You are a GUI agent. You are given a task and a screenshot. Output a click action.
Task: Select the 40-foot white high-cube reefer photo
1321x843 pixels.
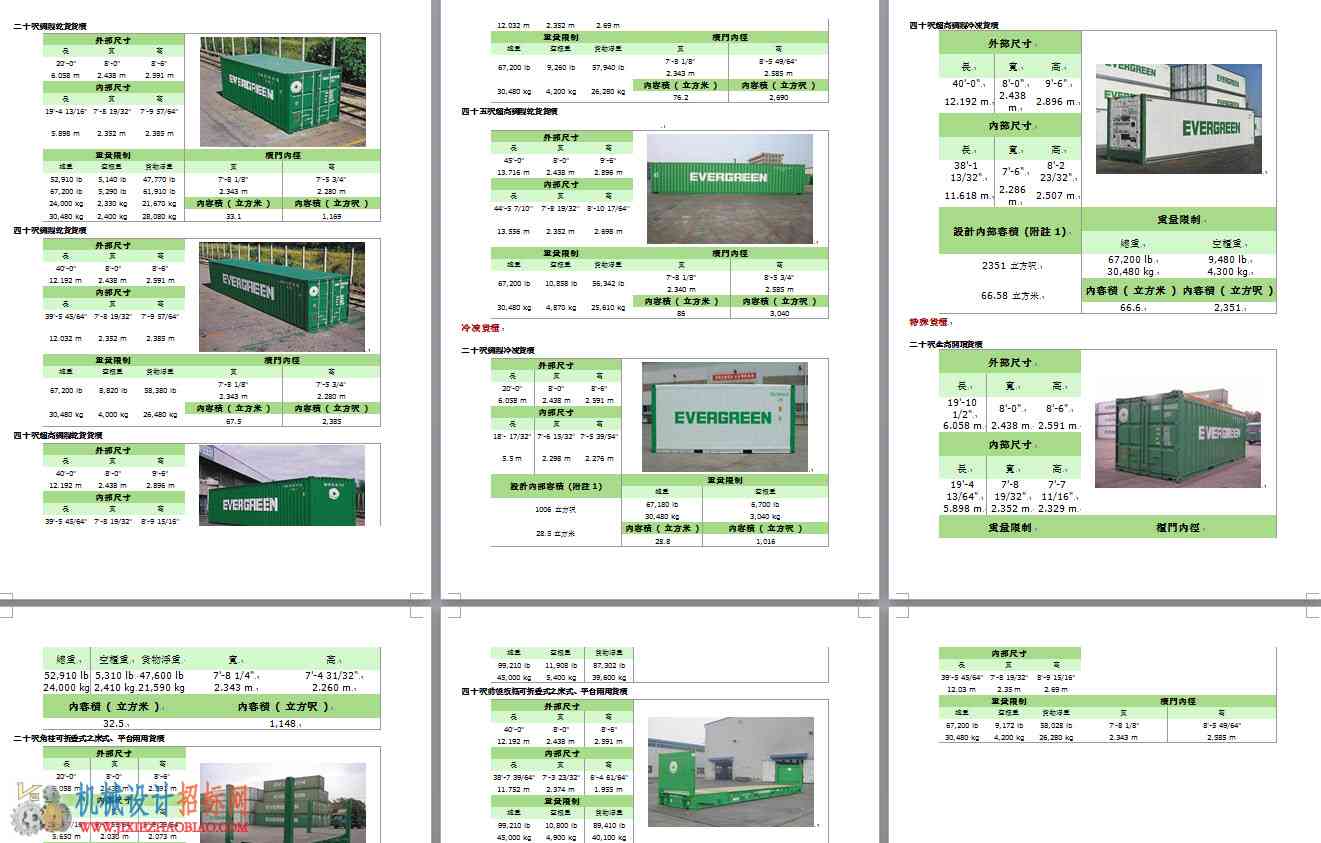(x=1179, y=118)
